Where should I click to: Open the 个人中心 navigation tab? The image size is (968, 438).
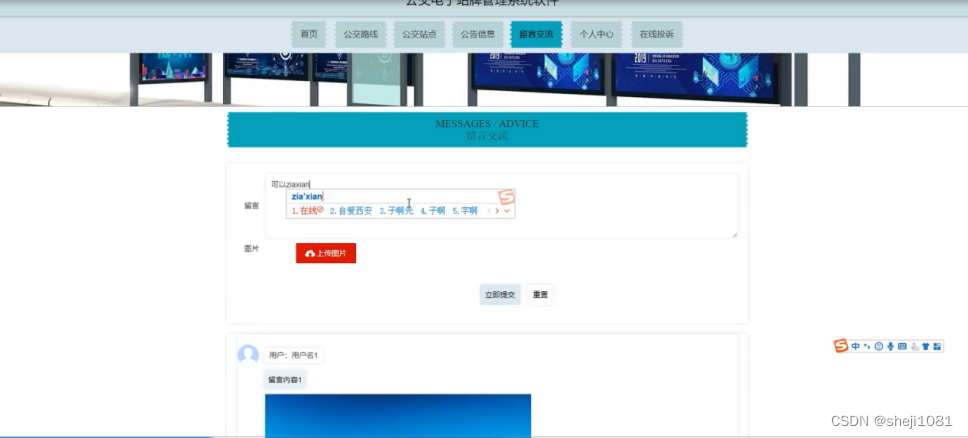click(x=596, y=35)
